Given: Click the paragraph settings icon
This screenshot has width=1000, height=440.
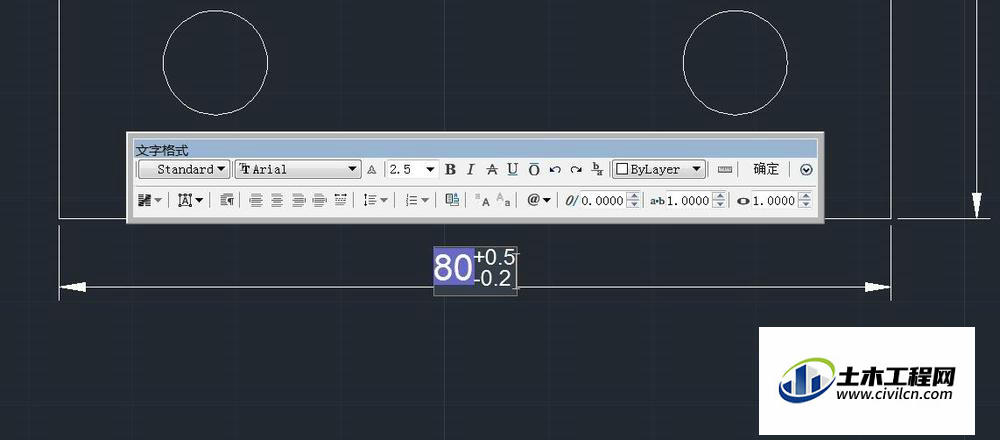Looking at the screenshot, I should point(227,200).
